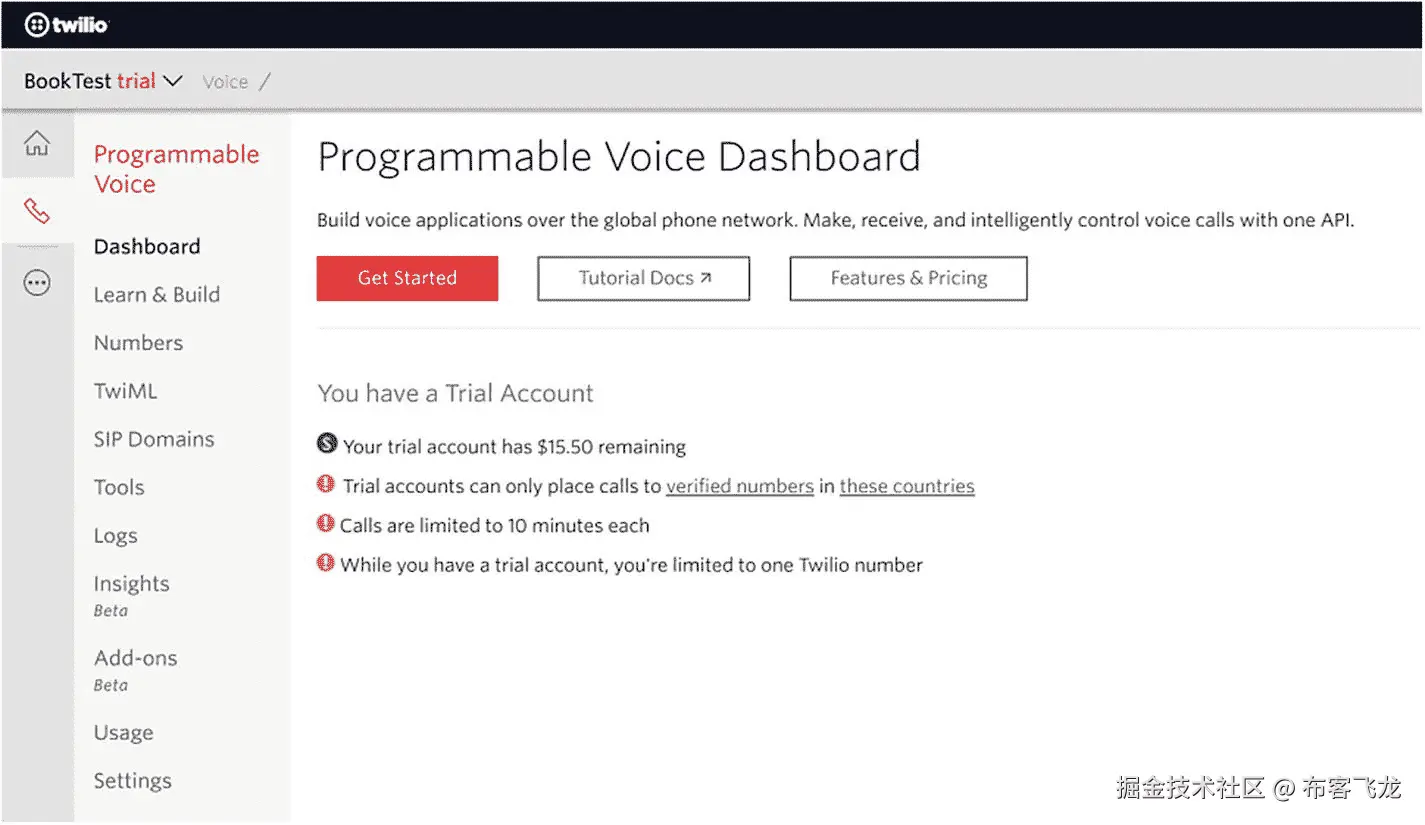
Task: Open Usage in the sidebar
Action: click(x=123, y=733)
